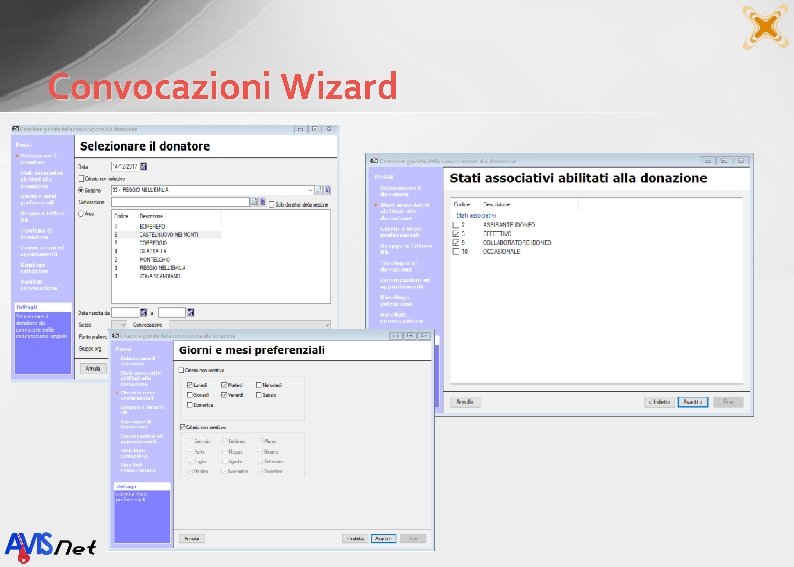Click window icon in Selezionare il donatore title bar

[x=15, y=129]
